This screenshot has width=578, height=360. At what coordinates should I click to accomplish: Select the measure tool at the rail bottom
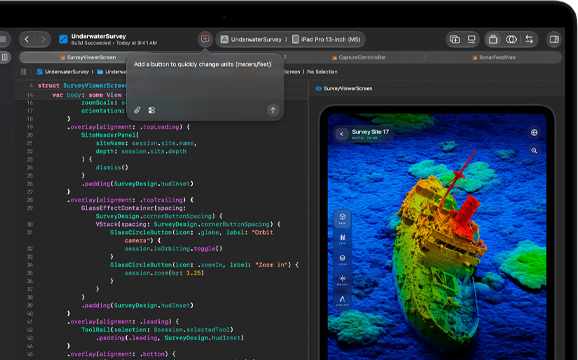click(342, 300)
